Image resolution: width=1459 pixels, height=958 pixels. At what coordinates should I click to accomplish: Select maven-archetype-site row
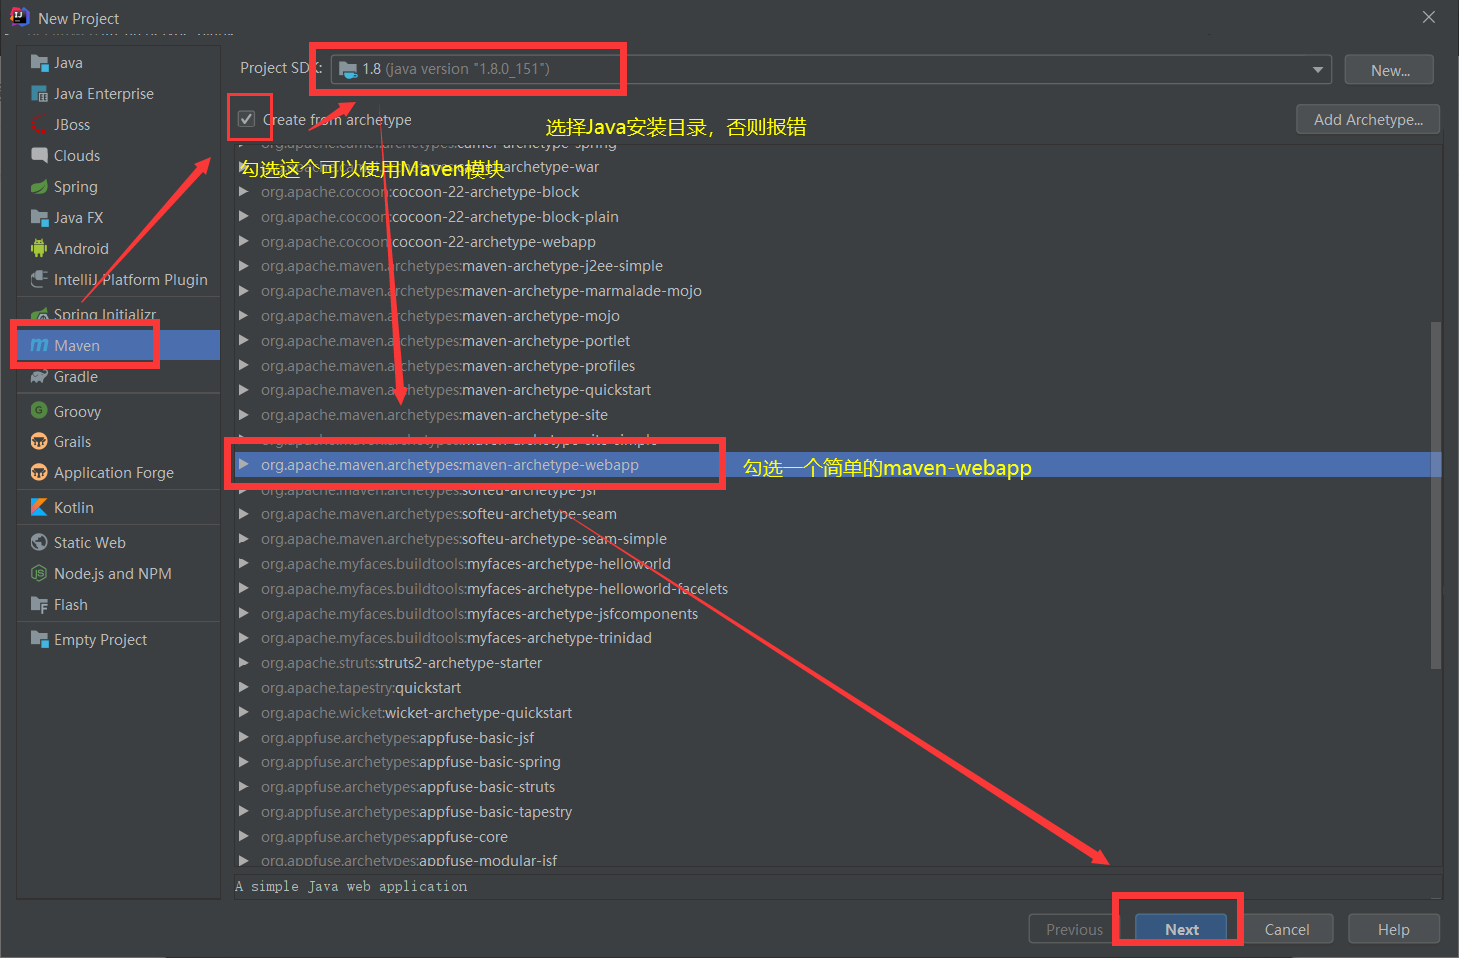(836, 415)
